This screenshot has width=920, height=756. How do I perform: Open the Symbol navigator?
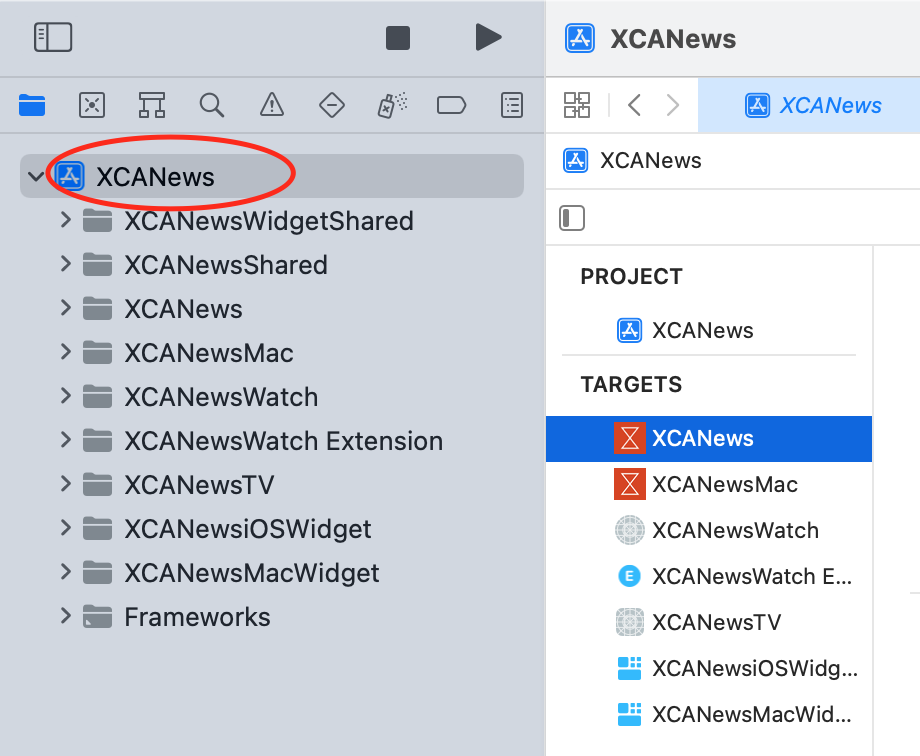(152, 106)
